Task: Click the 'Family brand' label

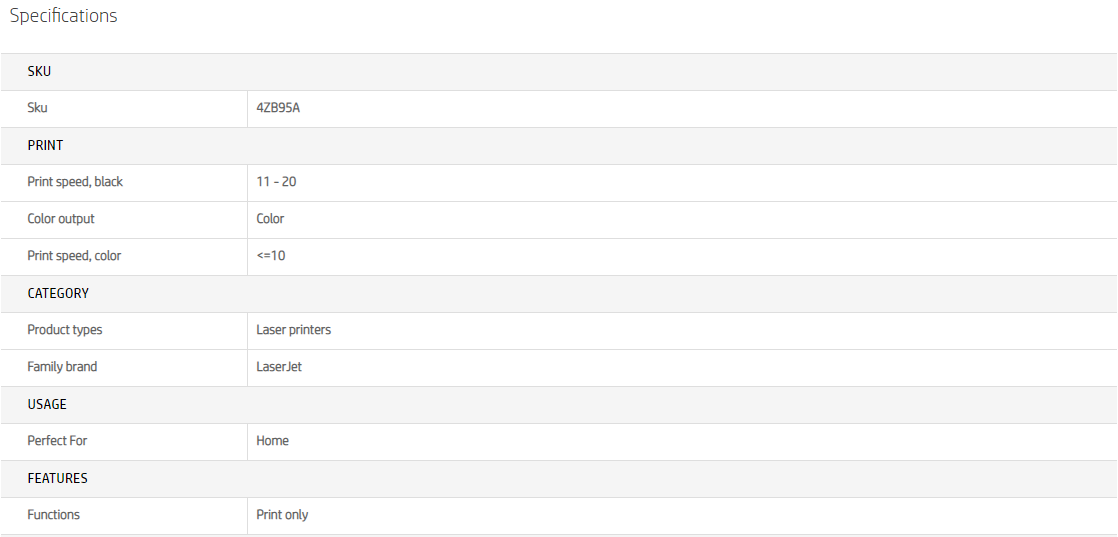Action: (62, 367)
